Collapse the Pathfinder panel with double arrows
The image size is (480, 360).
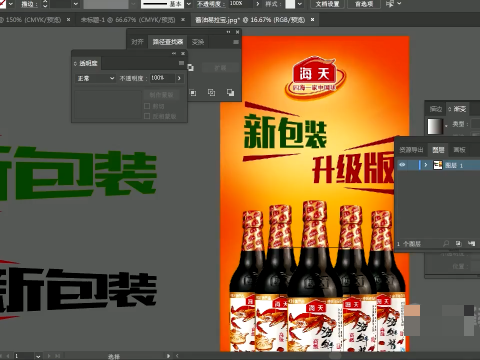click(228, 32)
